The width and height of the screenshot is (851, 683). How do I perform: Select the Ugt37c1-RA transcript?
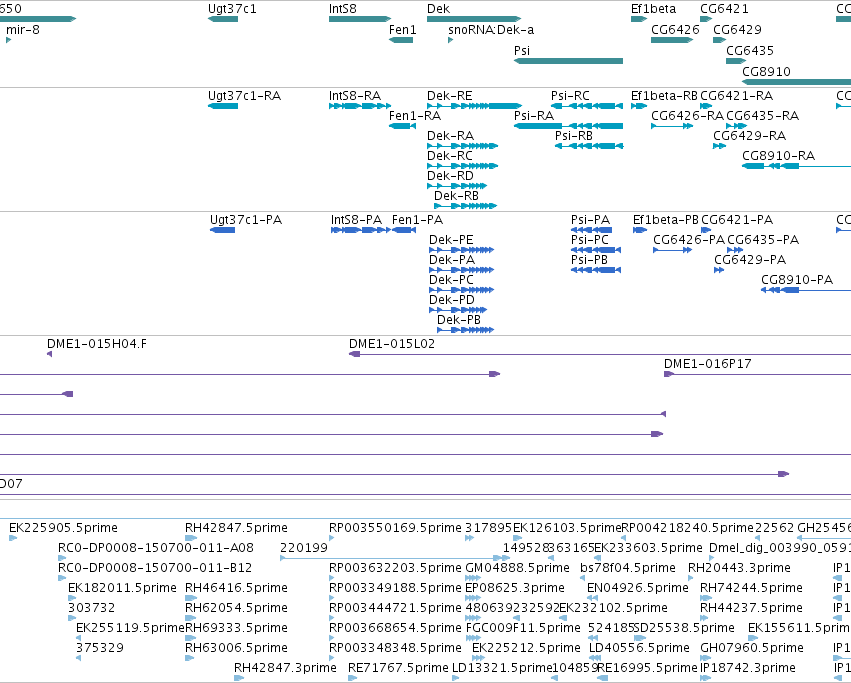pos(223,106)
